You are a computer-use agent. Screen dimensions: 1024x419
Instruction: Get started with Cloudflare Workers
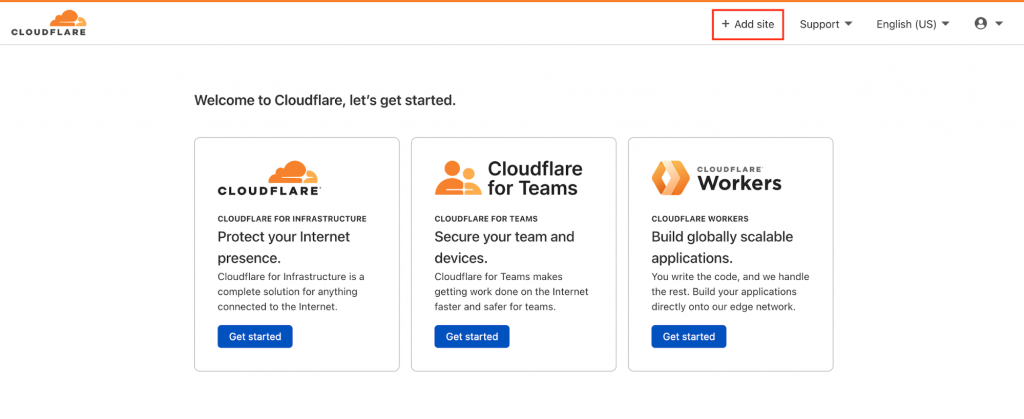point(689,337)
